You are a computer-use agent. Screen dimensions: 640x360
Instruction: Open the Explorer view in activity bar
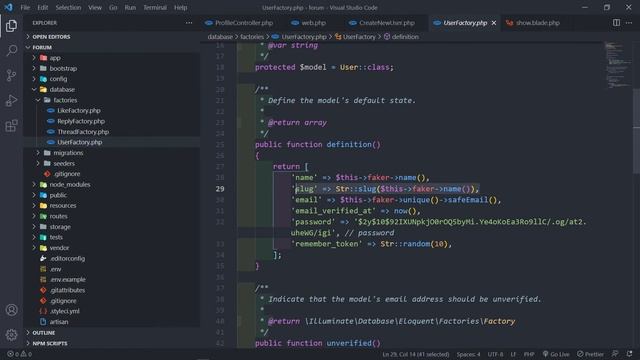[x=11, y=26]
